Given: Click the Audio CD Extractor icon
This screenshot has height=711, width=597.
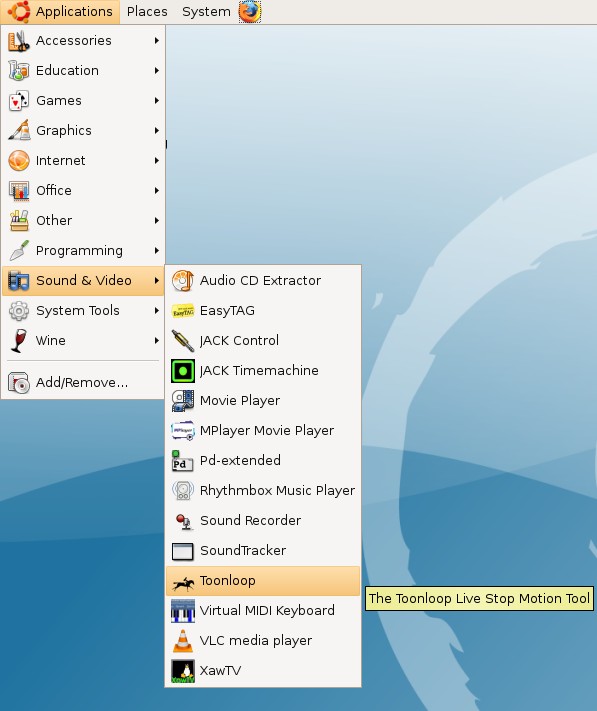Looking at the screenshot, I should pyautogui.click(x=183, y=281).
